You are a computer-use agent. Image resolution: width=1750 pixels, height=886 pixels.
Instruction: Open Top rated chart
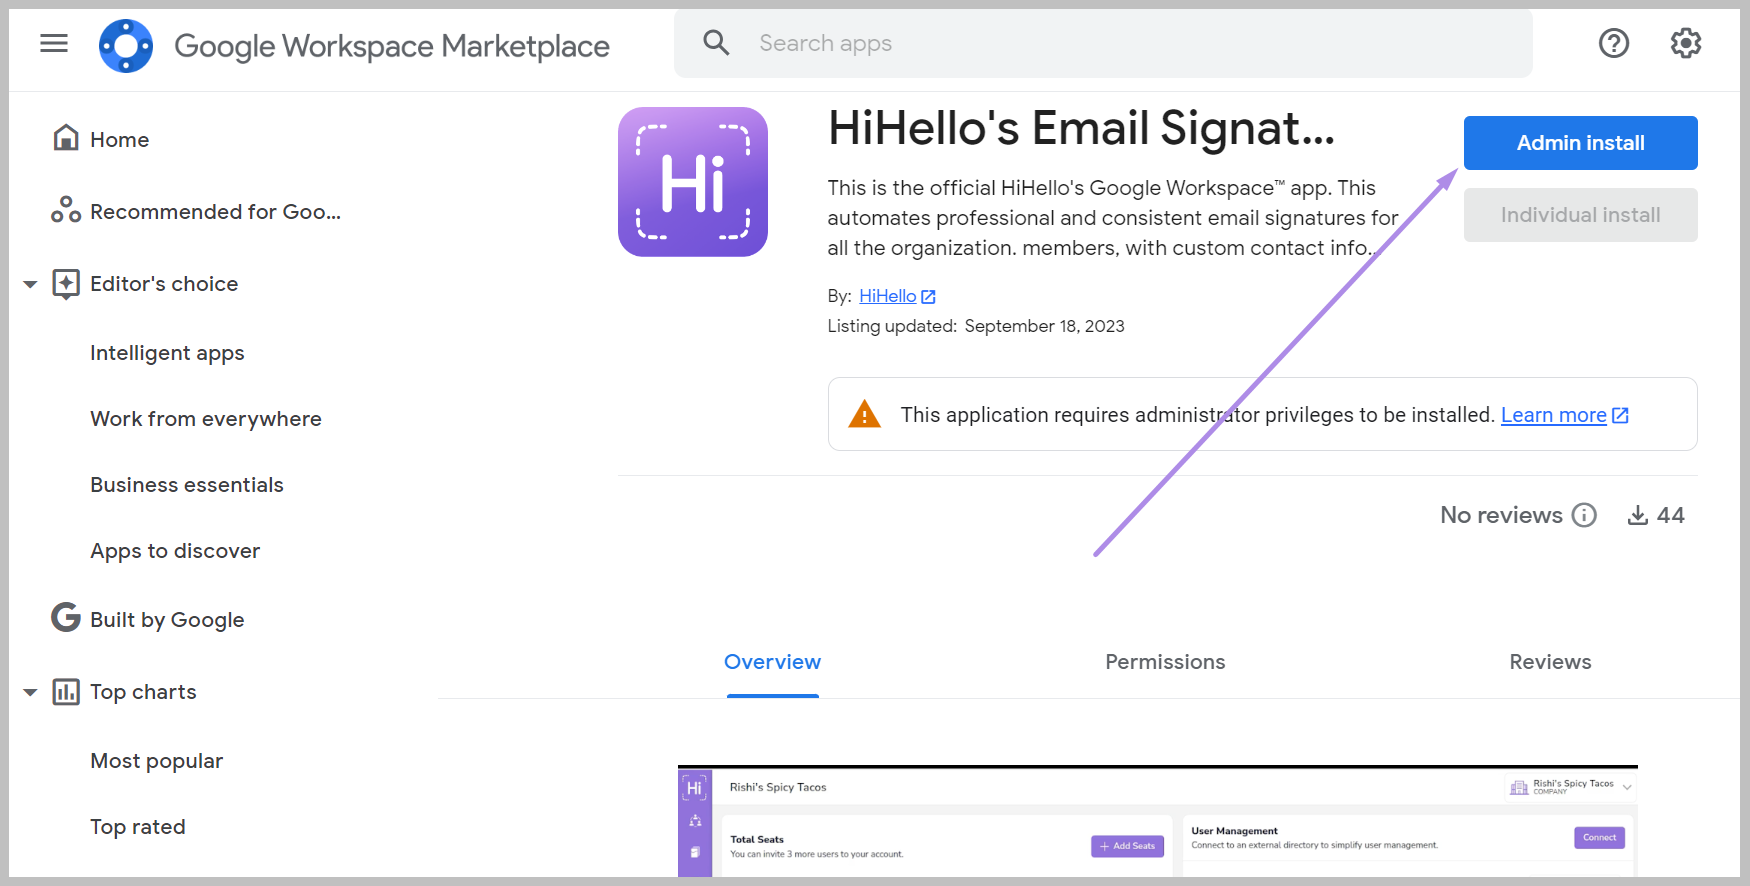pyautogui.click(x=138, y=827)
